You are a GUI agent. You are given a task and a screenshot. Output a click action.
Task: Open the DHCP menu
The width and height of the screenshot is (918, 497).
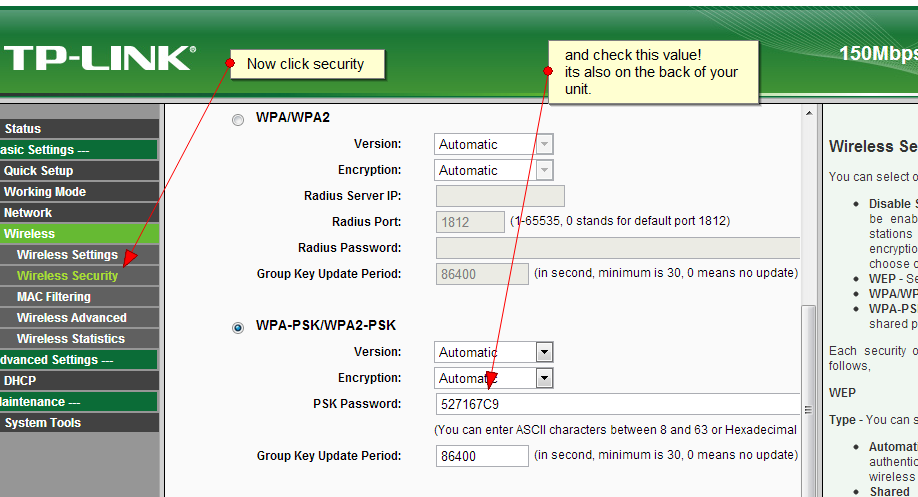click(79, 381)
